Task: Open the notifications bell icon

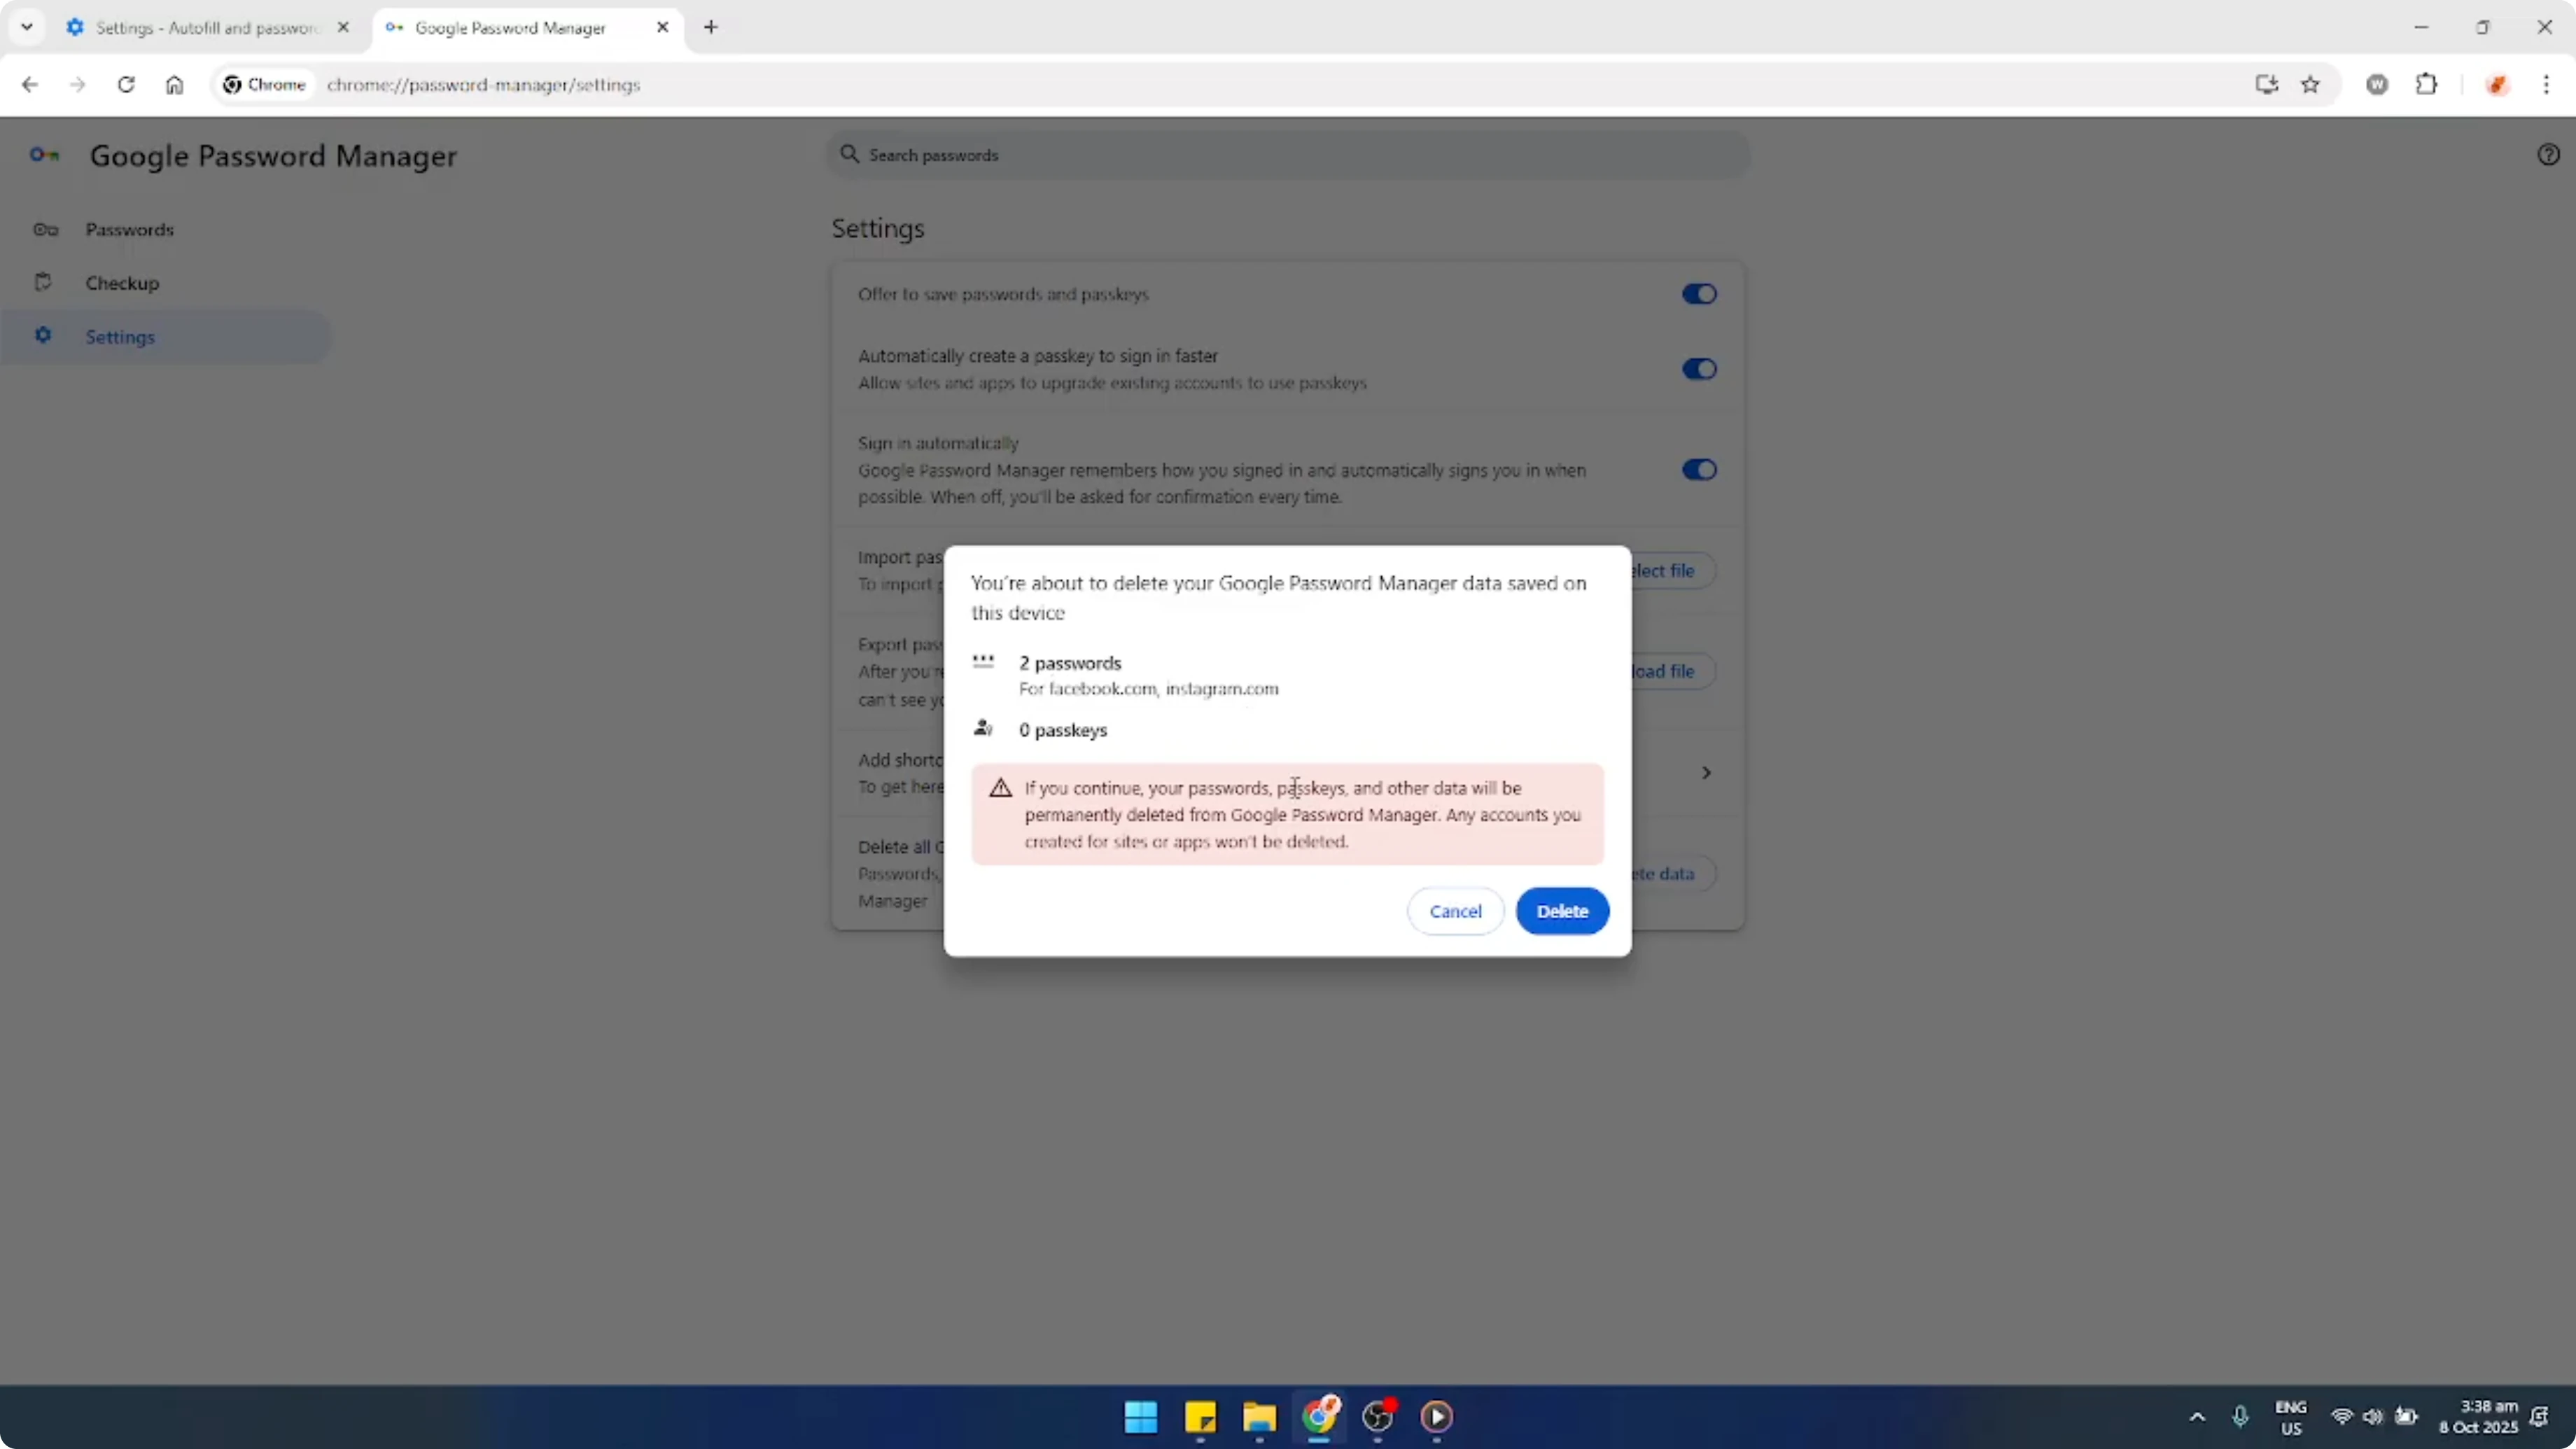Action: [x=2540, y=1417]
